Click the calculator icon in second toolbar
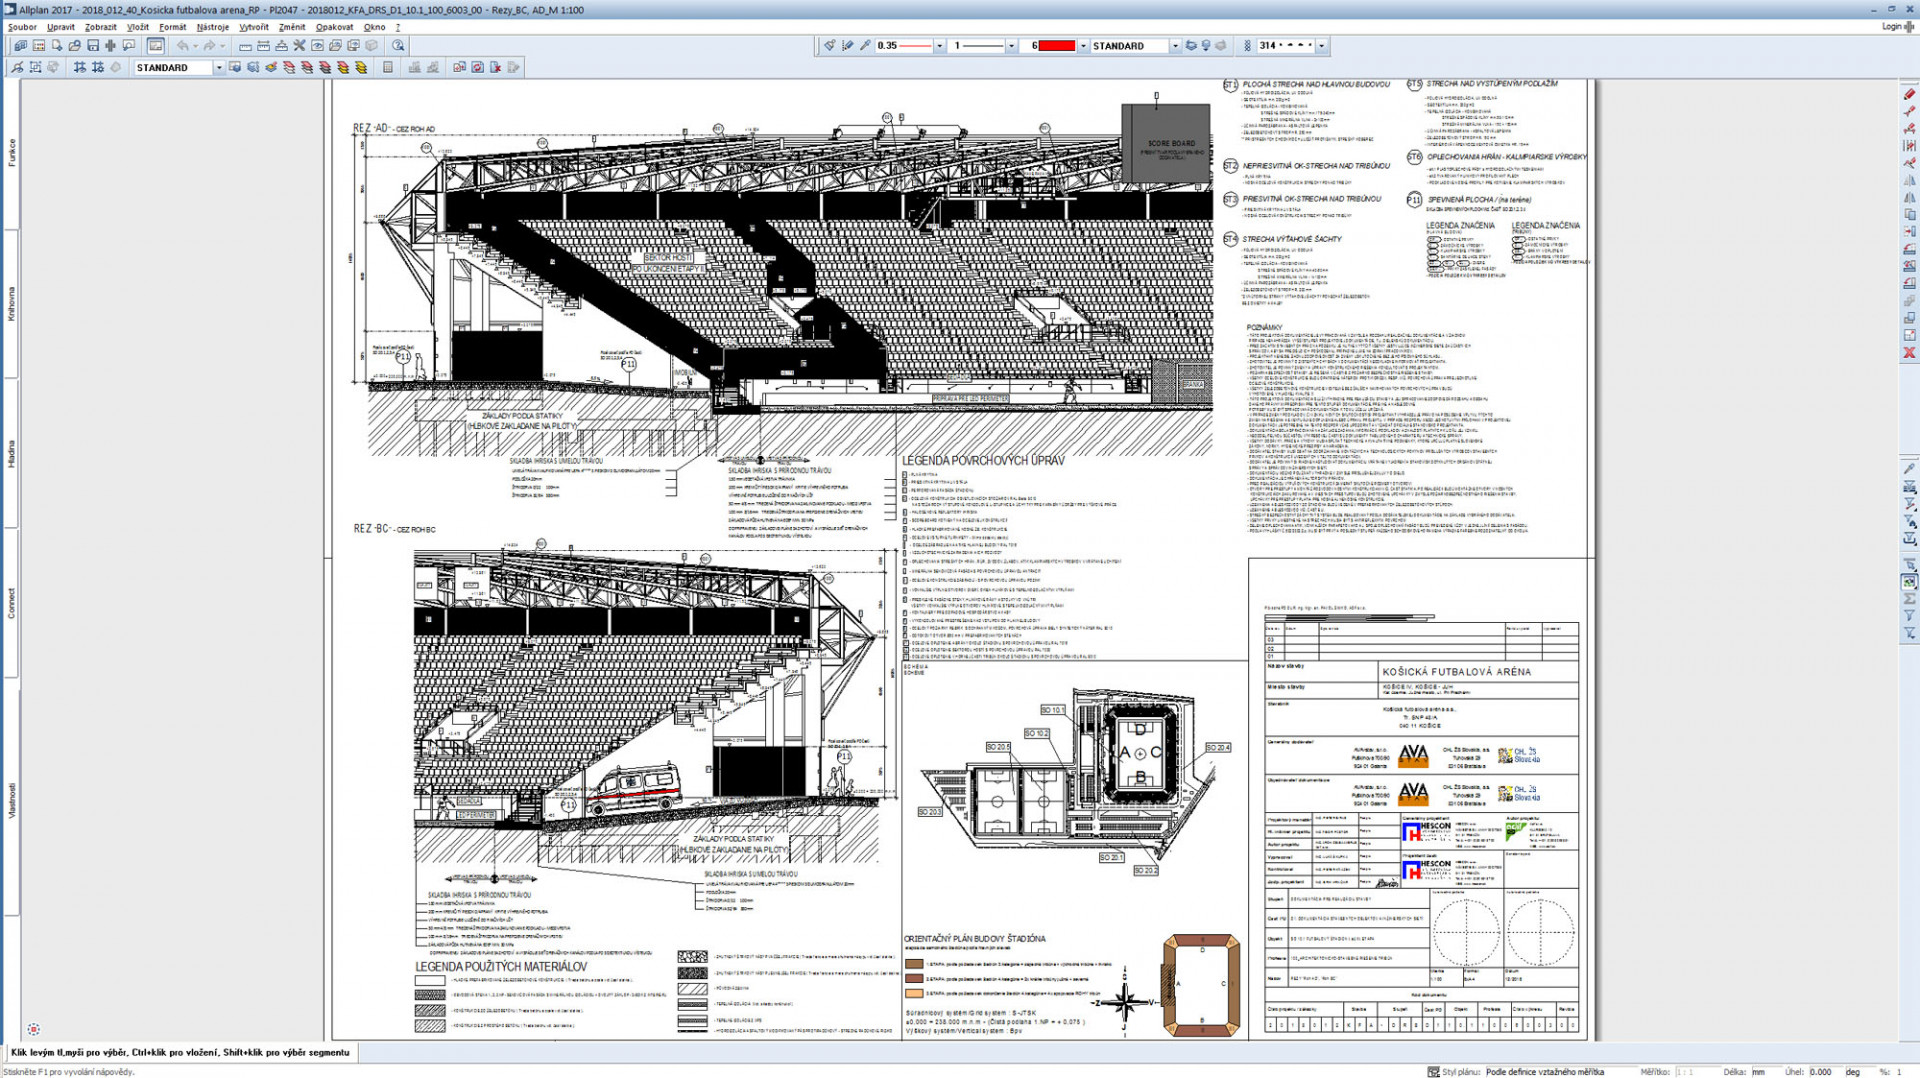The image size is (1920, 1078). pos(388,68)
